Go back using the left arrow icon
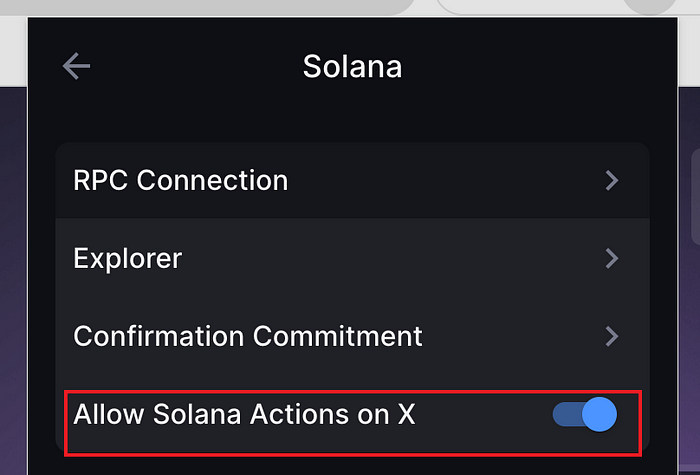This screenshot has height=475, width=700. pos(76,67)
